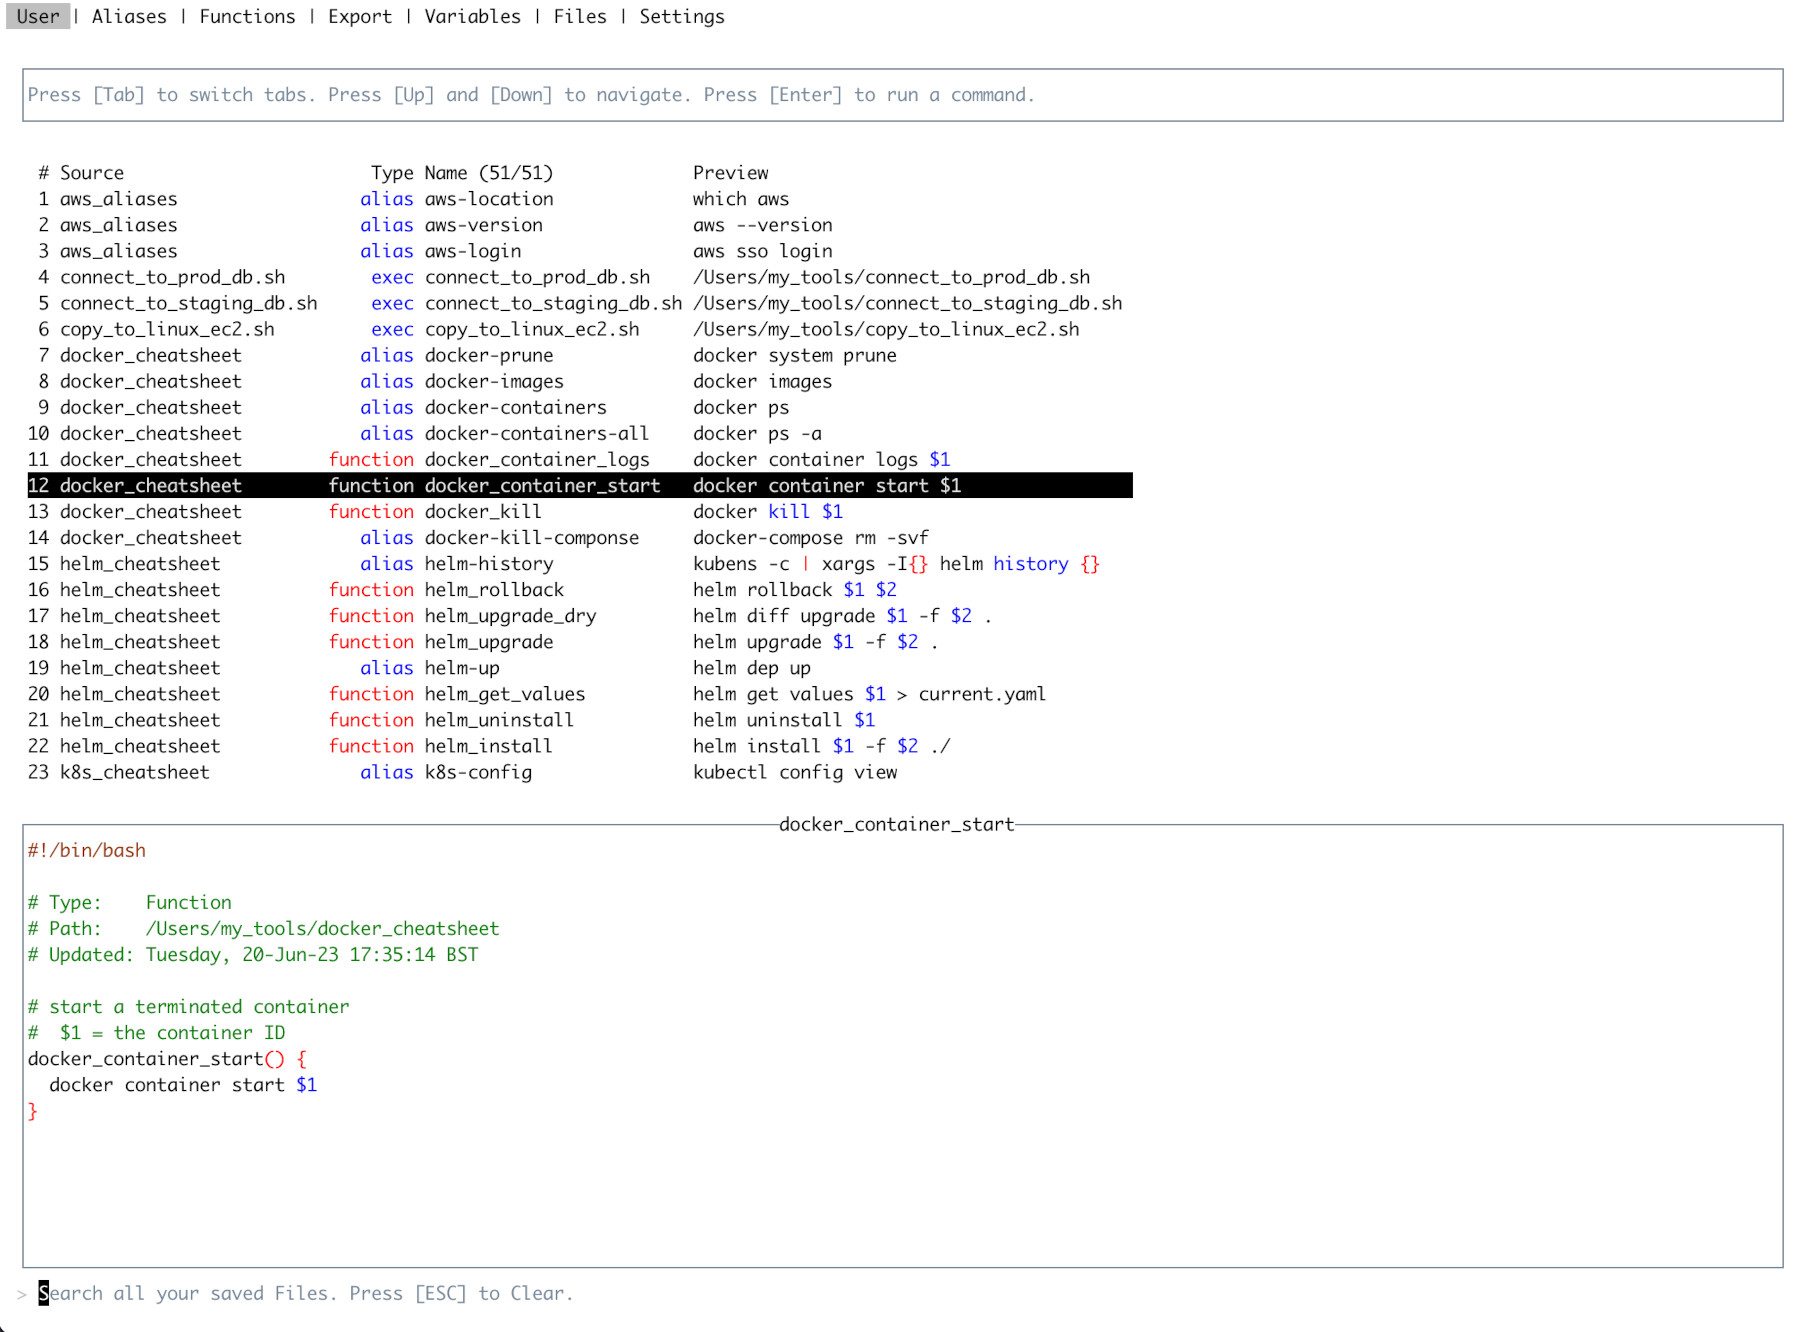1800x1332 pixels.
Task: Click the User tab
Action: (38, 17)
